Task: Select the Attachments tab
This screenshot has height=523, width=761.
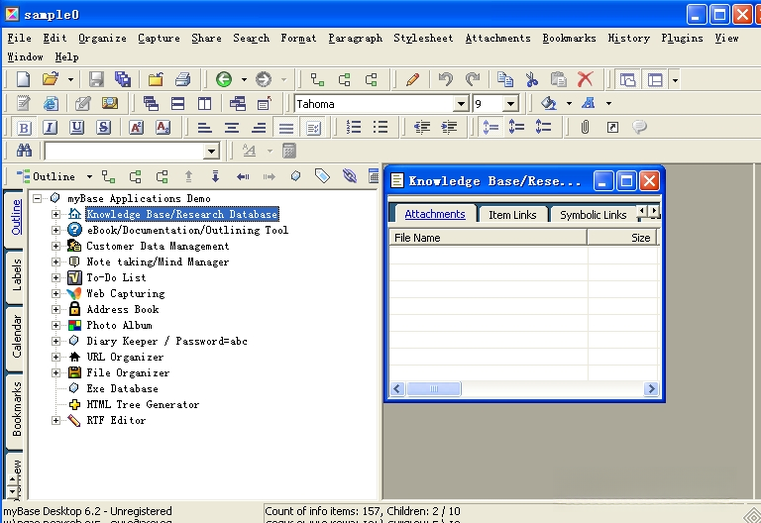Action: pyautogui.click(x=434, y=214)
